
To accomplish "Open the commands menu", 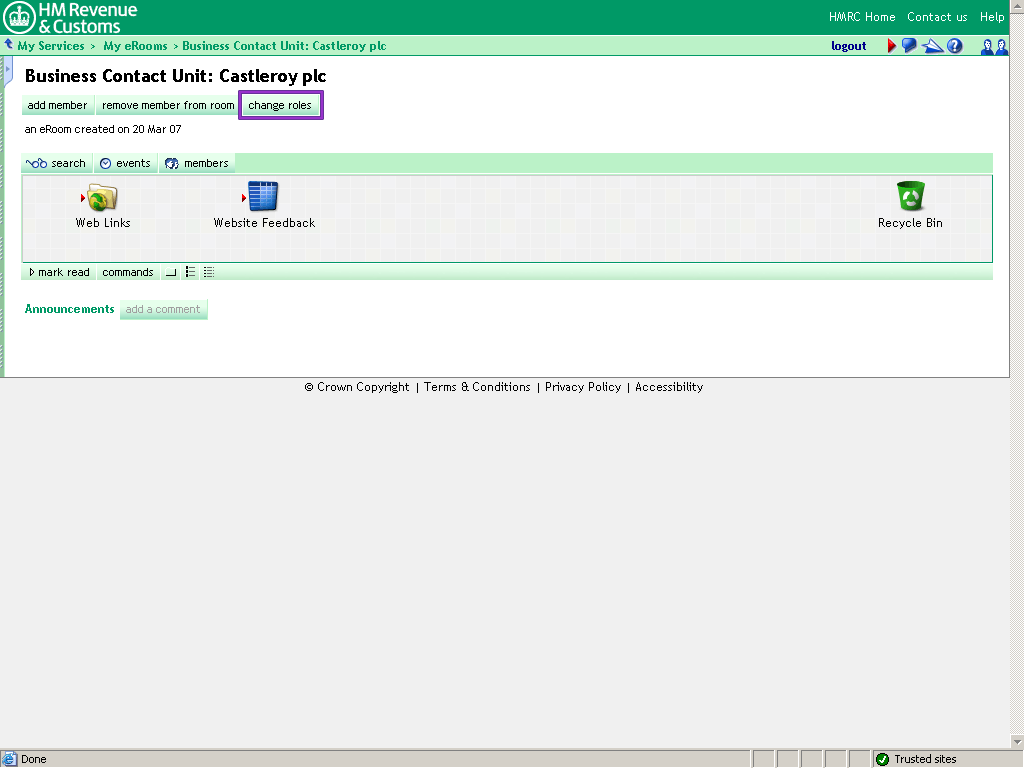I will click(x=128, y=272).
